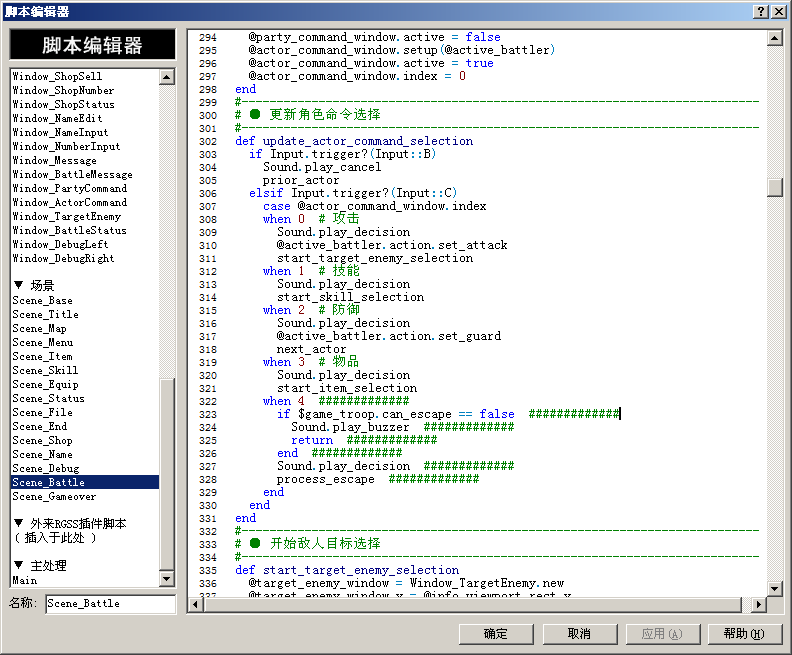Click line 302 def update_actor_command_selection
Viewport: 792px width, 655px height.
pyautogui.click(x=354, y=141)
